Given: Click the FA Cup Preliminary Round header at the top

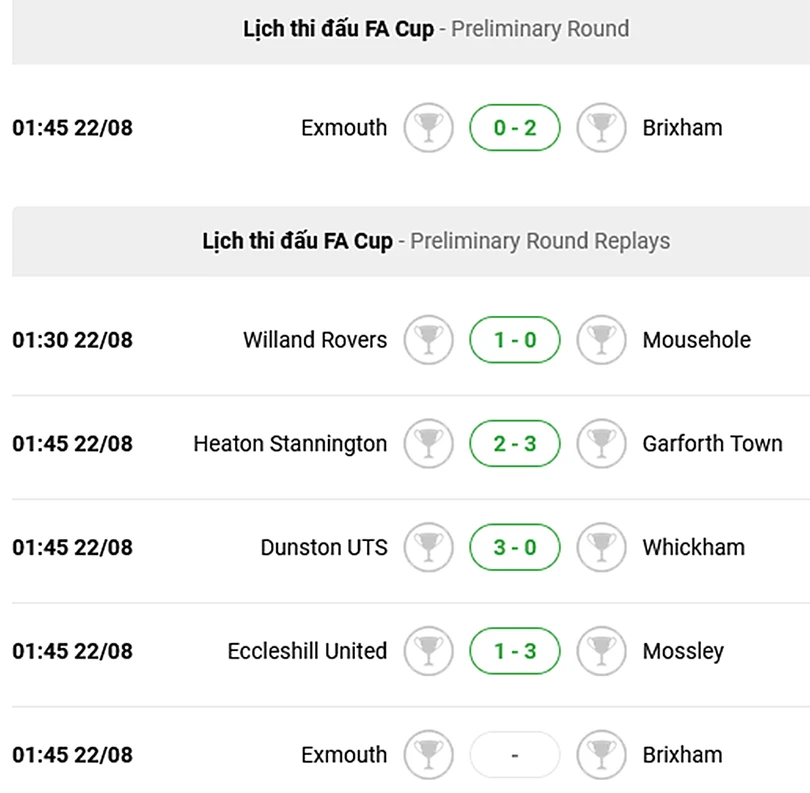Looking at the screenshot, I should tap(436, 29).
